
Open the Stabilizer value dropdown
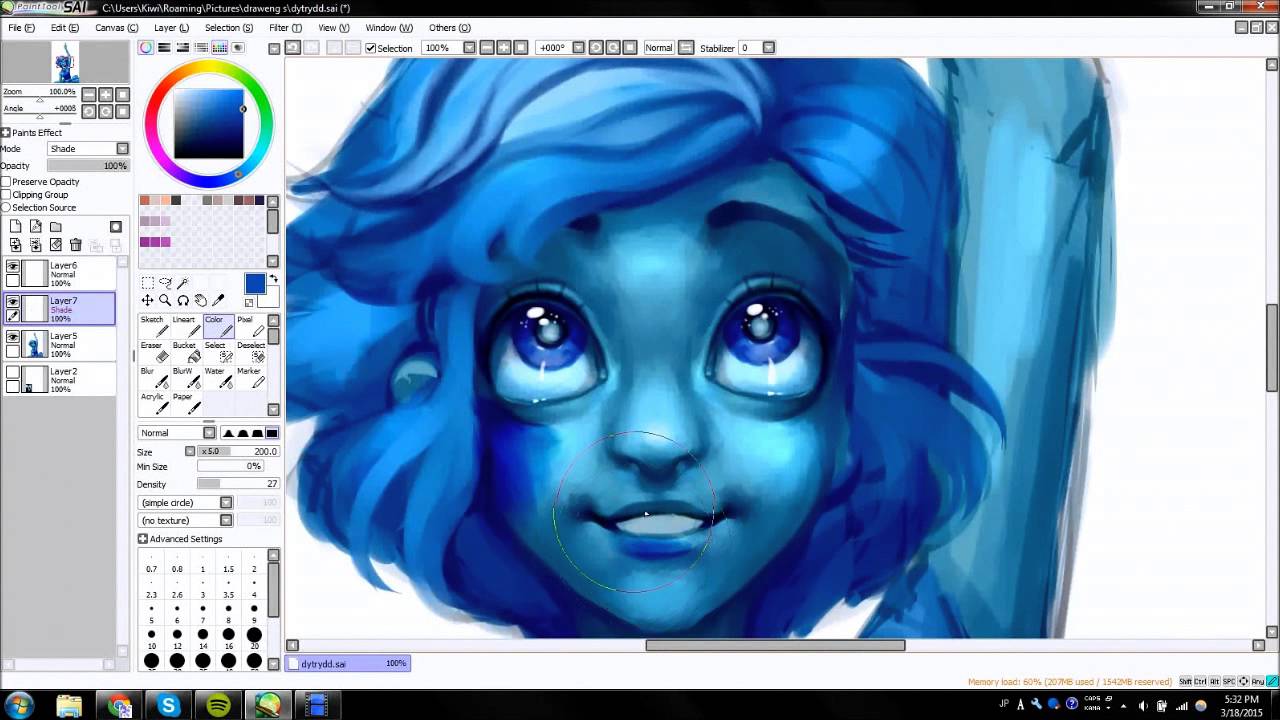[769, 48]
